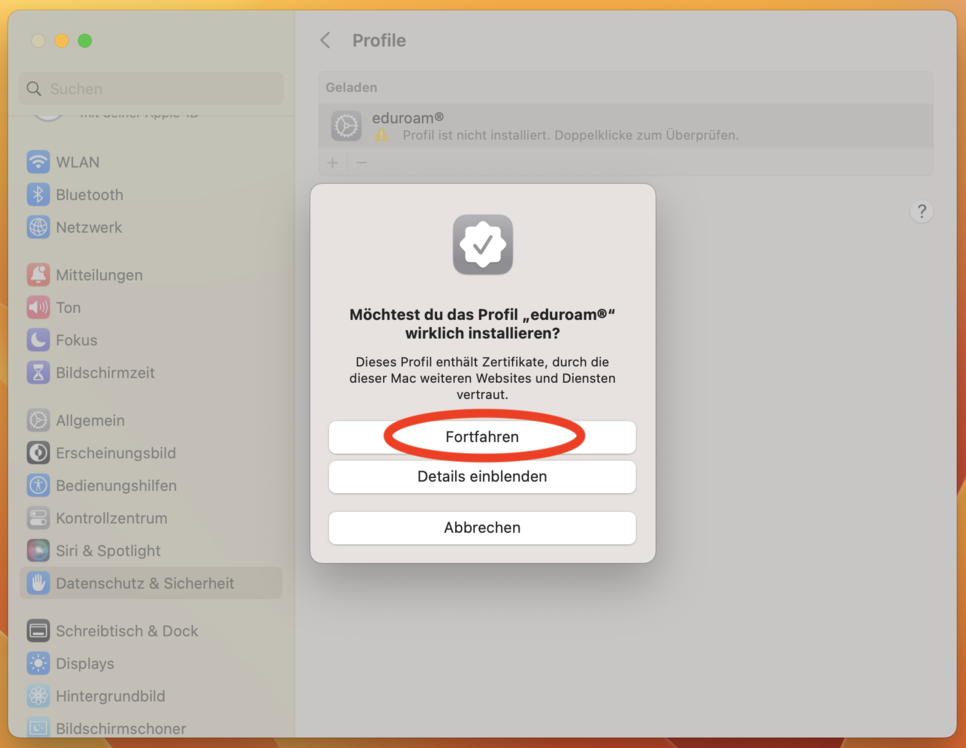Open the Fokus moon icon
The image size is (966, 748).
point(38,340)
